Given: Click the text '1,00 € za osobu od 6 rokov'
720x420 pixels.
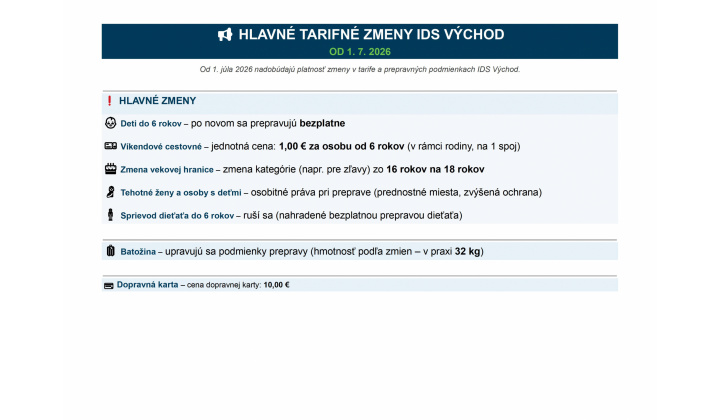Looking at the screenshot, I should click(342, 146).
